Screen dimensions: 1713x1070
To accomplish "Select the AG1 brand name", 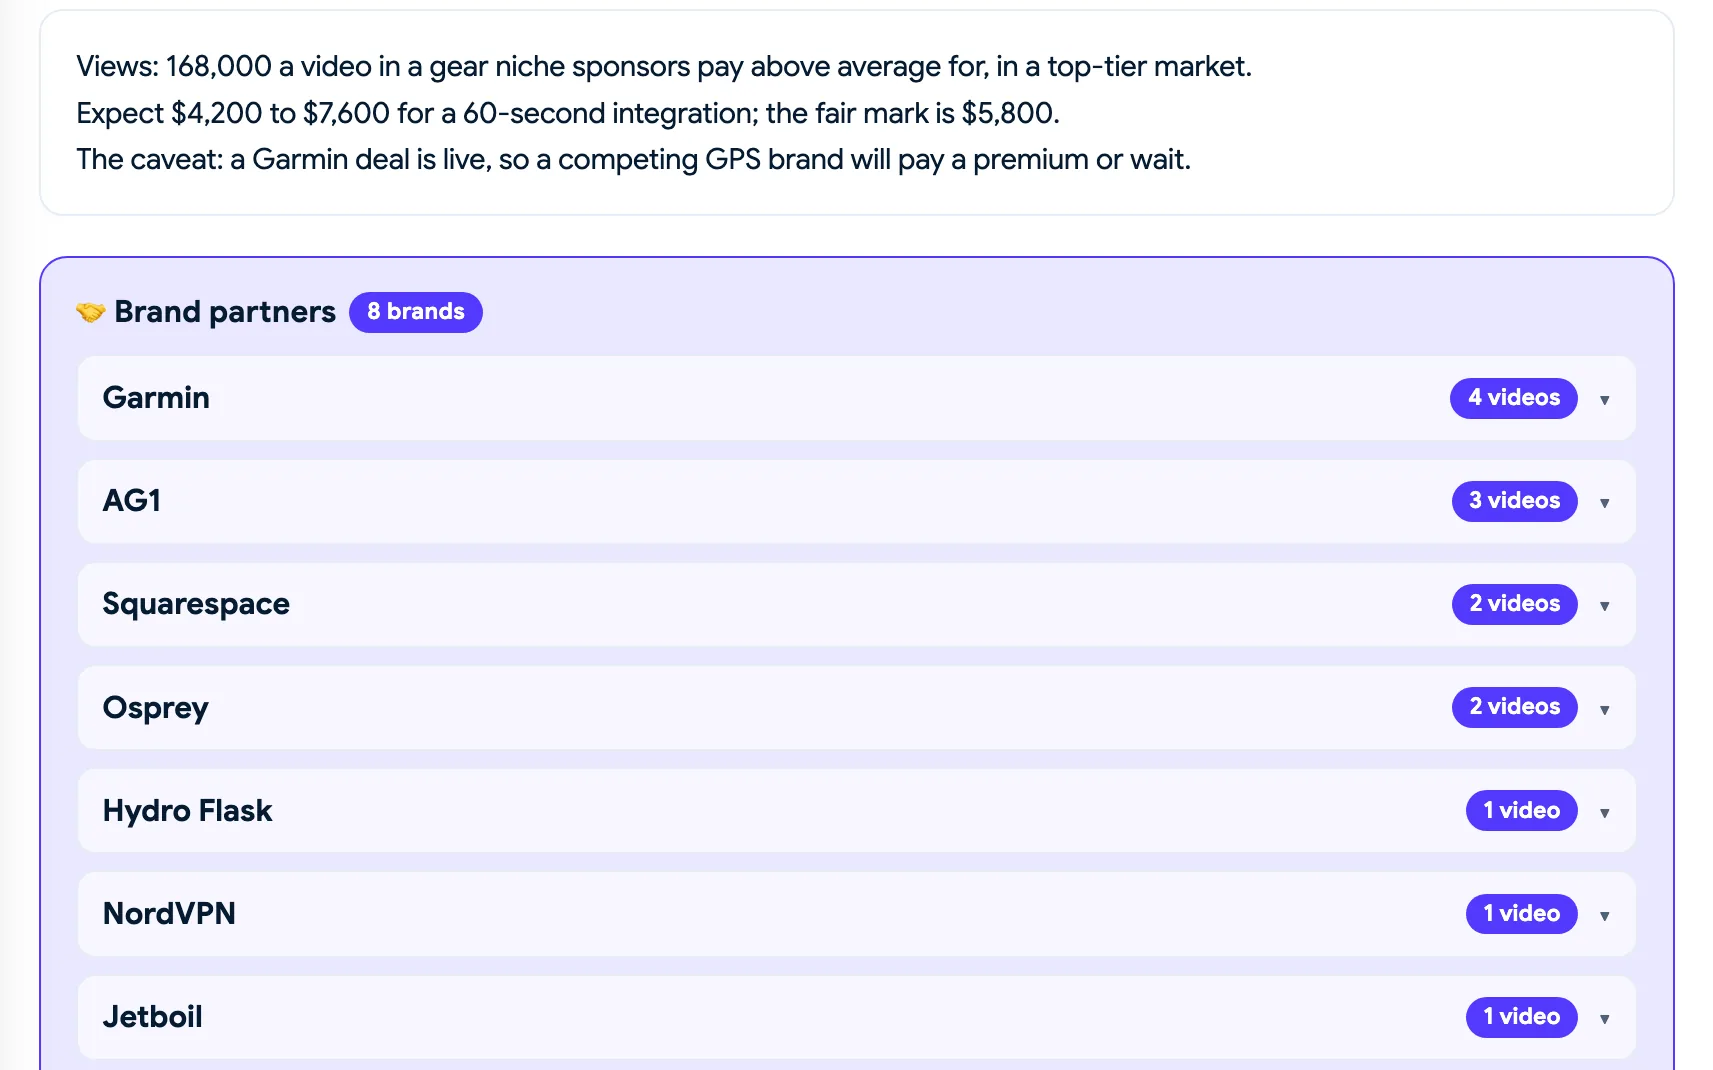I will [132, 501].
